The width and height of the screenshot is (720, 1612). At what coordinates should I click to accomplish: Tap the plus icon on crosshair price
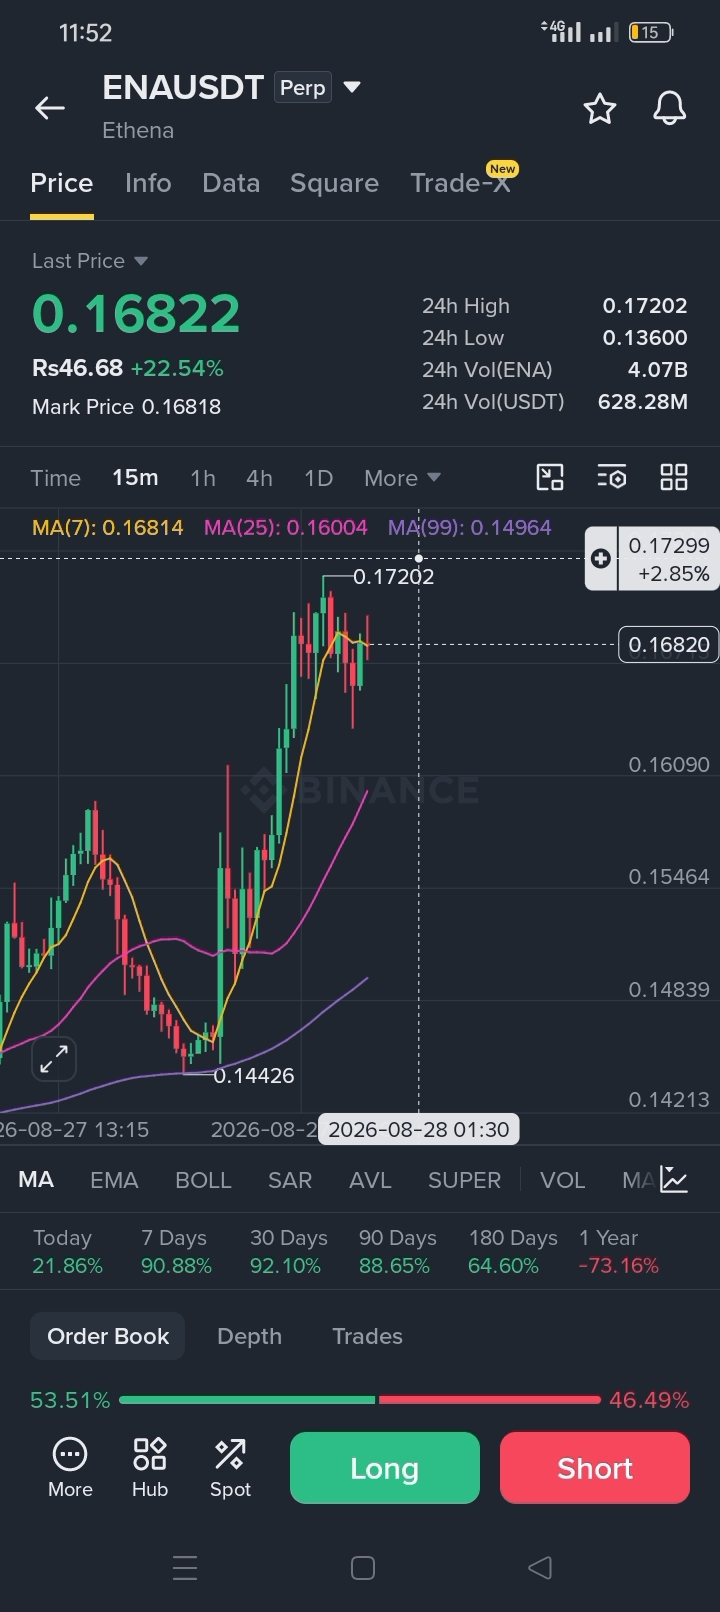point(601,559)
